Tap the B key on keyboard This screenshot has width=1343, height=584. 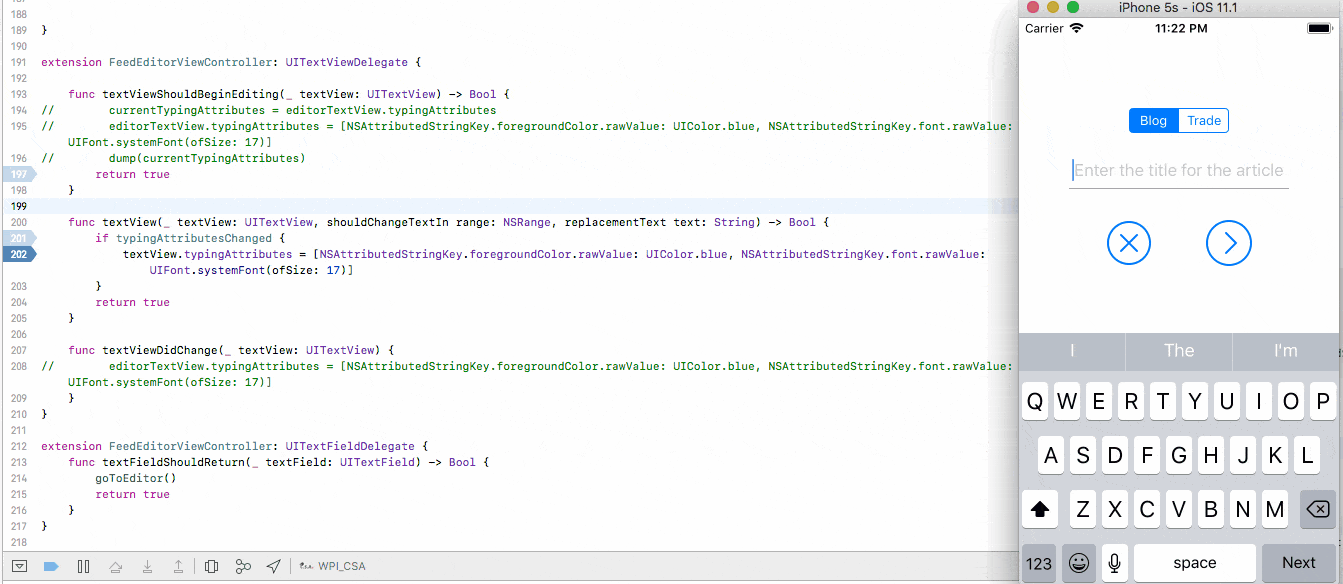point(1211,510)
